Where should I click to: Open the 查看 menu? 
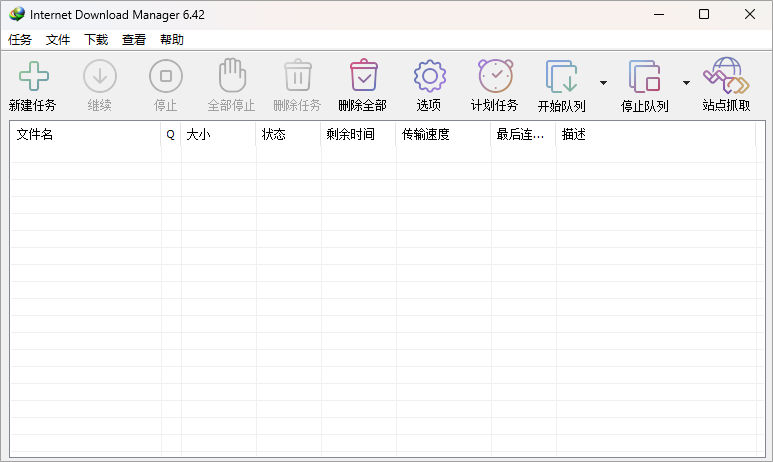pyautogui.click(x=134, y=39)
